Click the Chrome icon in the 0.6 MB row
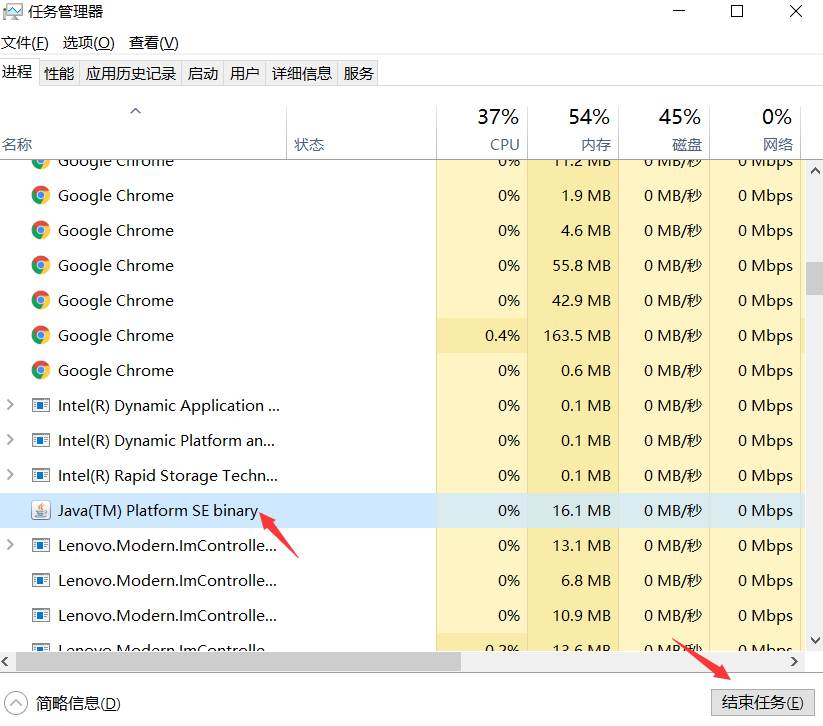The image size is (823, 726). click(40, 370)
